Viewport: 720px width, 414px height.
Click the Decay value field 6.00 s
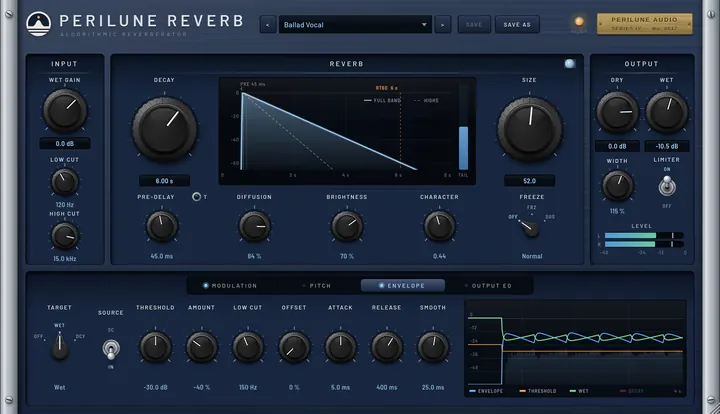[x=164, y=181]
